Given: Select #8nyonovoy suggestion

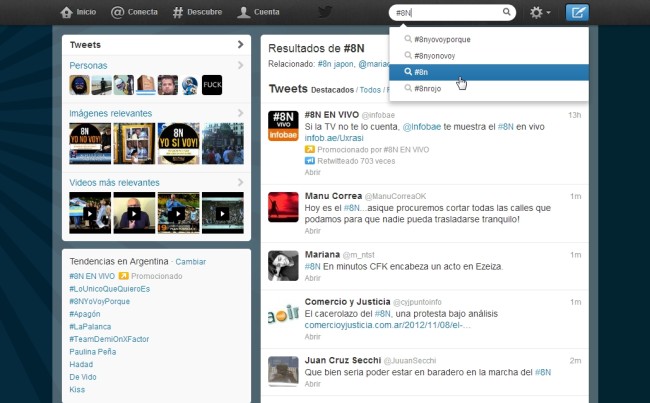Looking at the screenshot, I should tap(489, 56).
